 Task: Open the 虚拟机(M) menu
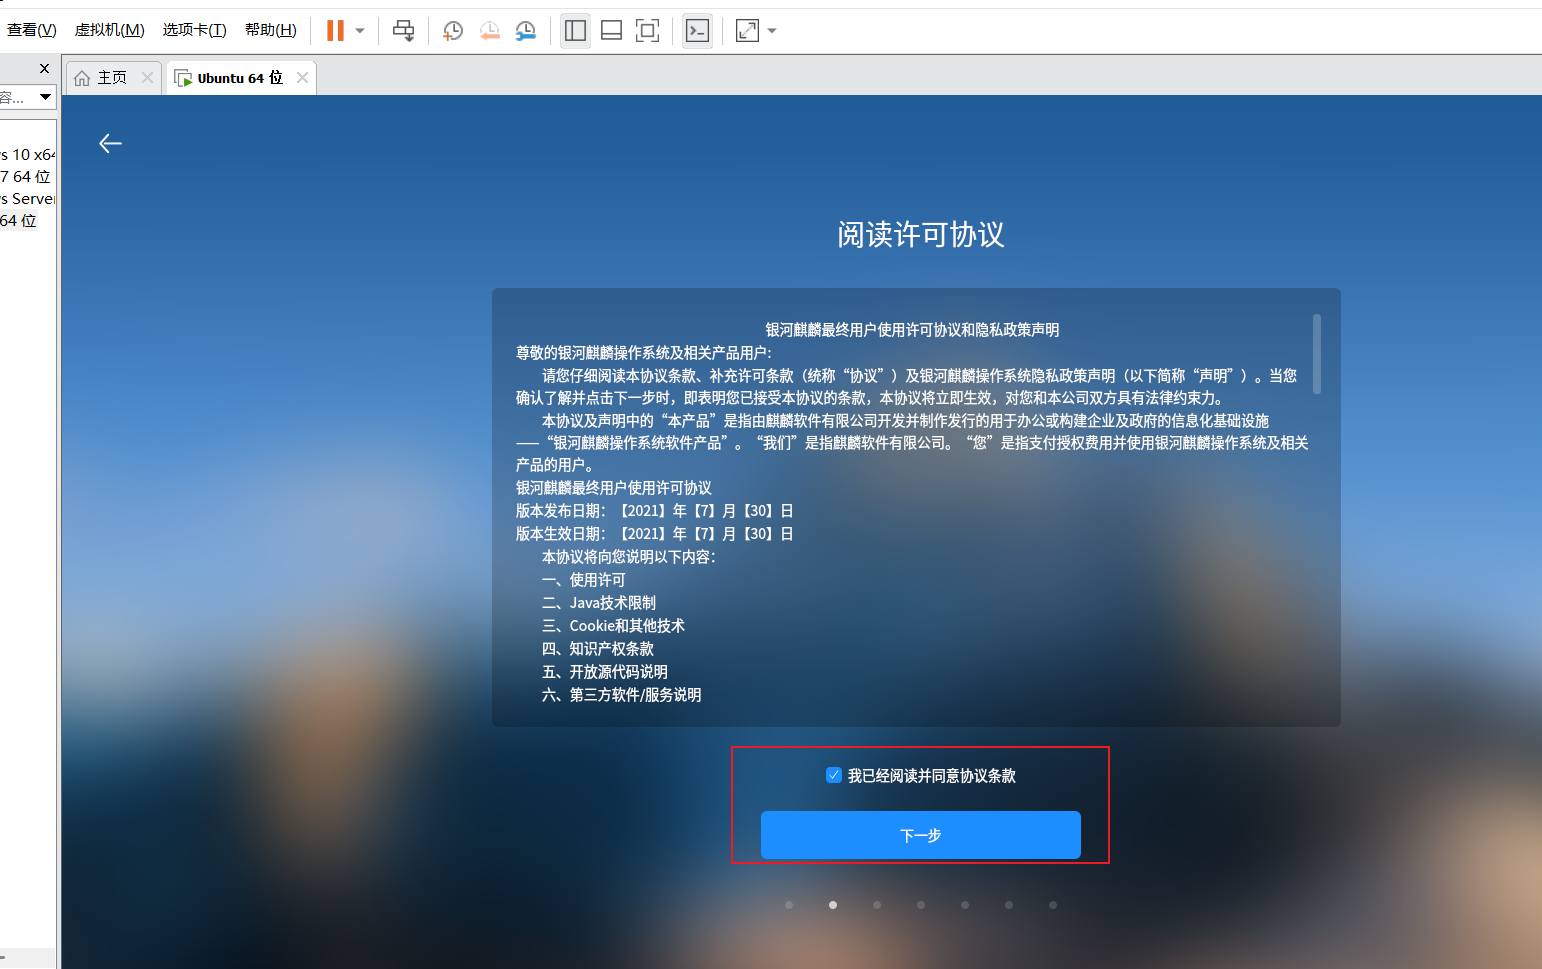click(110, 30)
